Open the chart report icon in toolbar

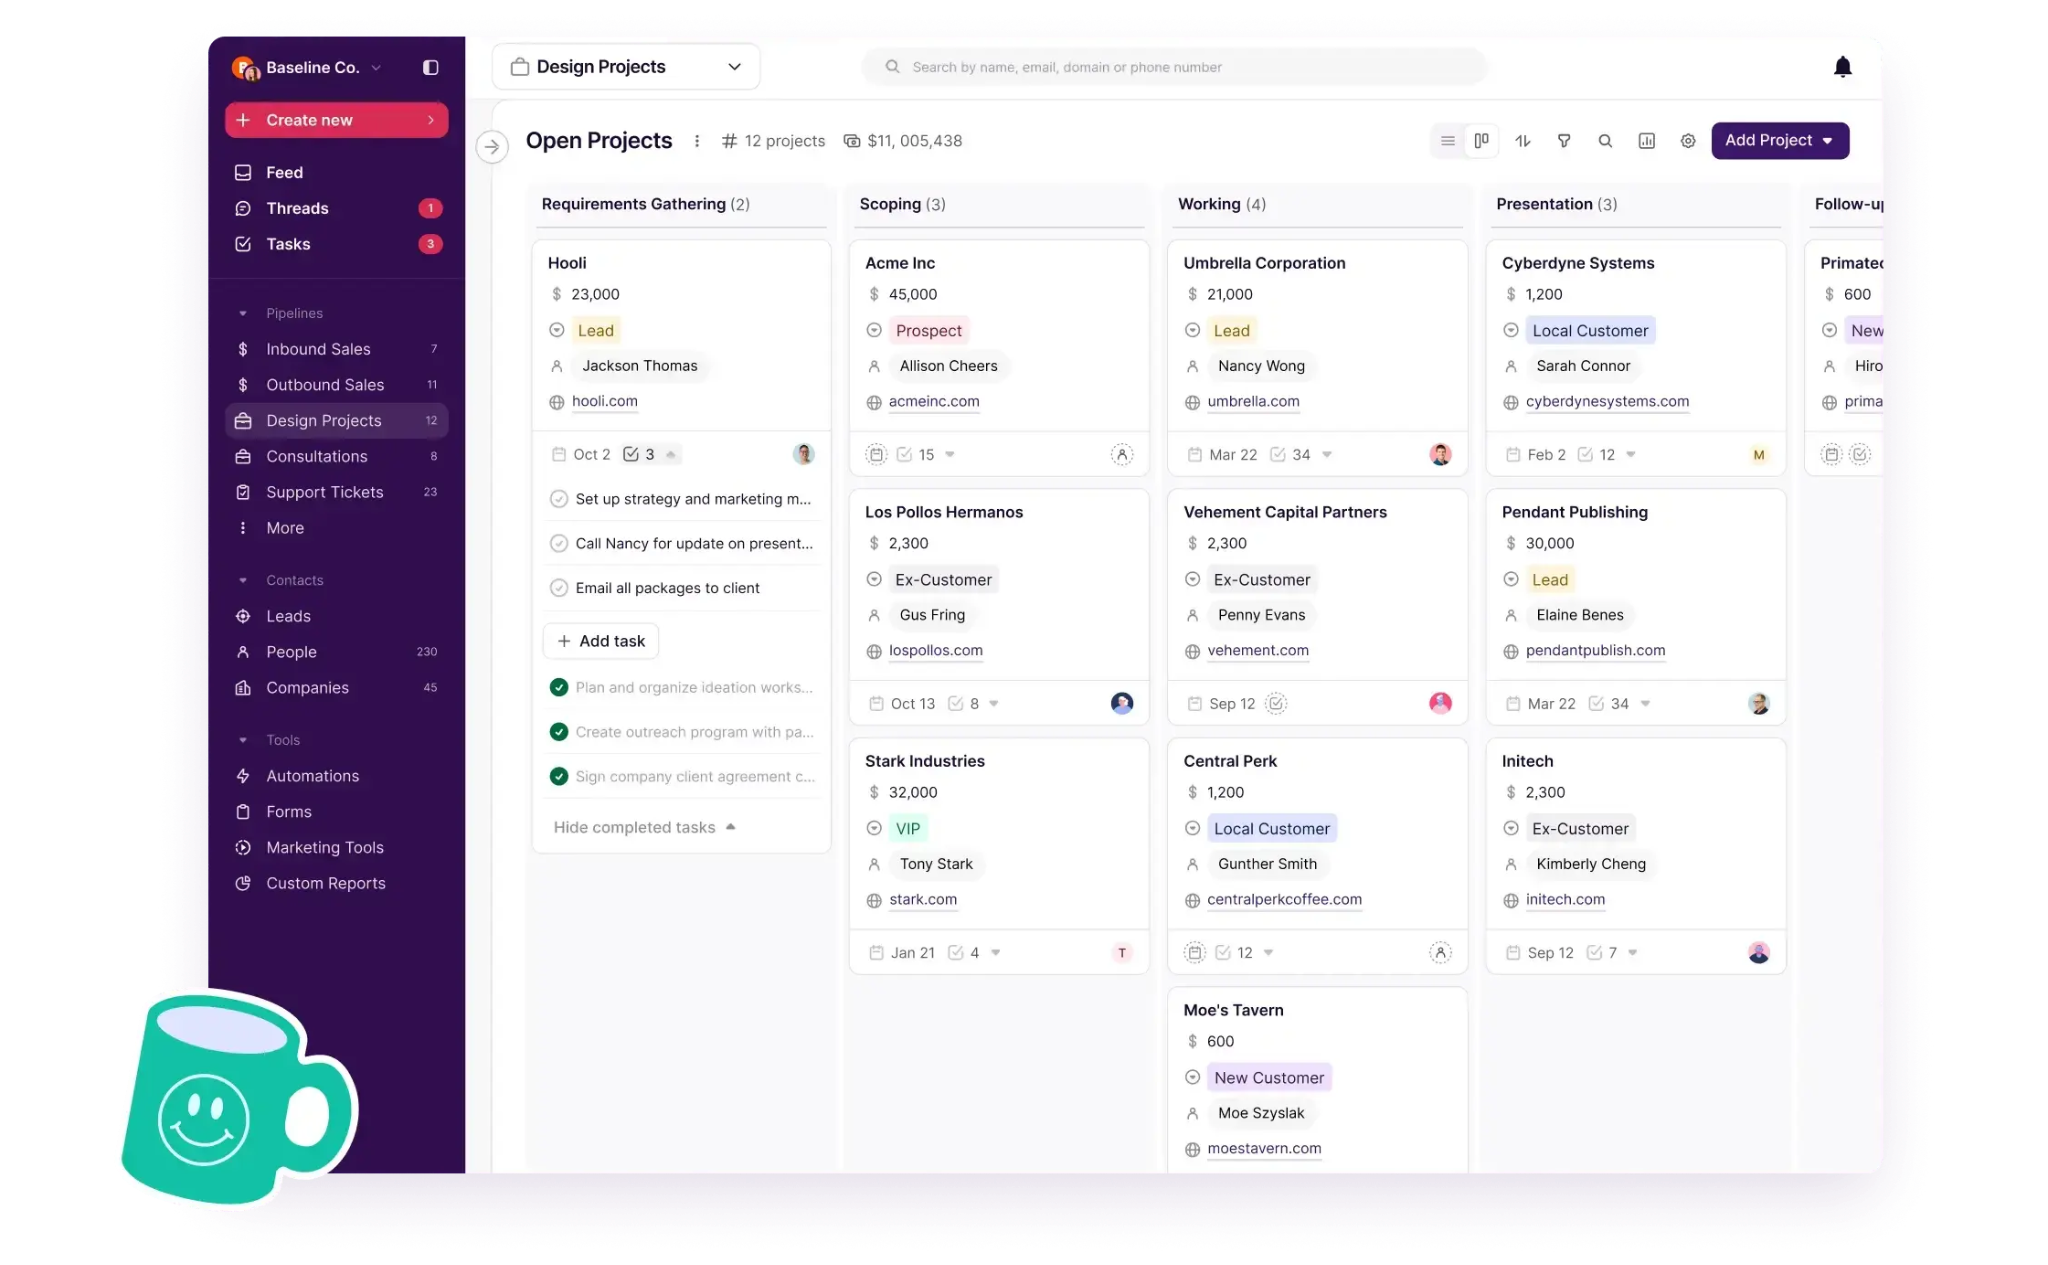click(1646, 141)
